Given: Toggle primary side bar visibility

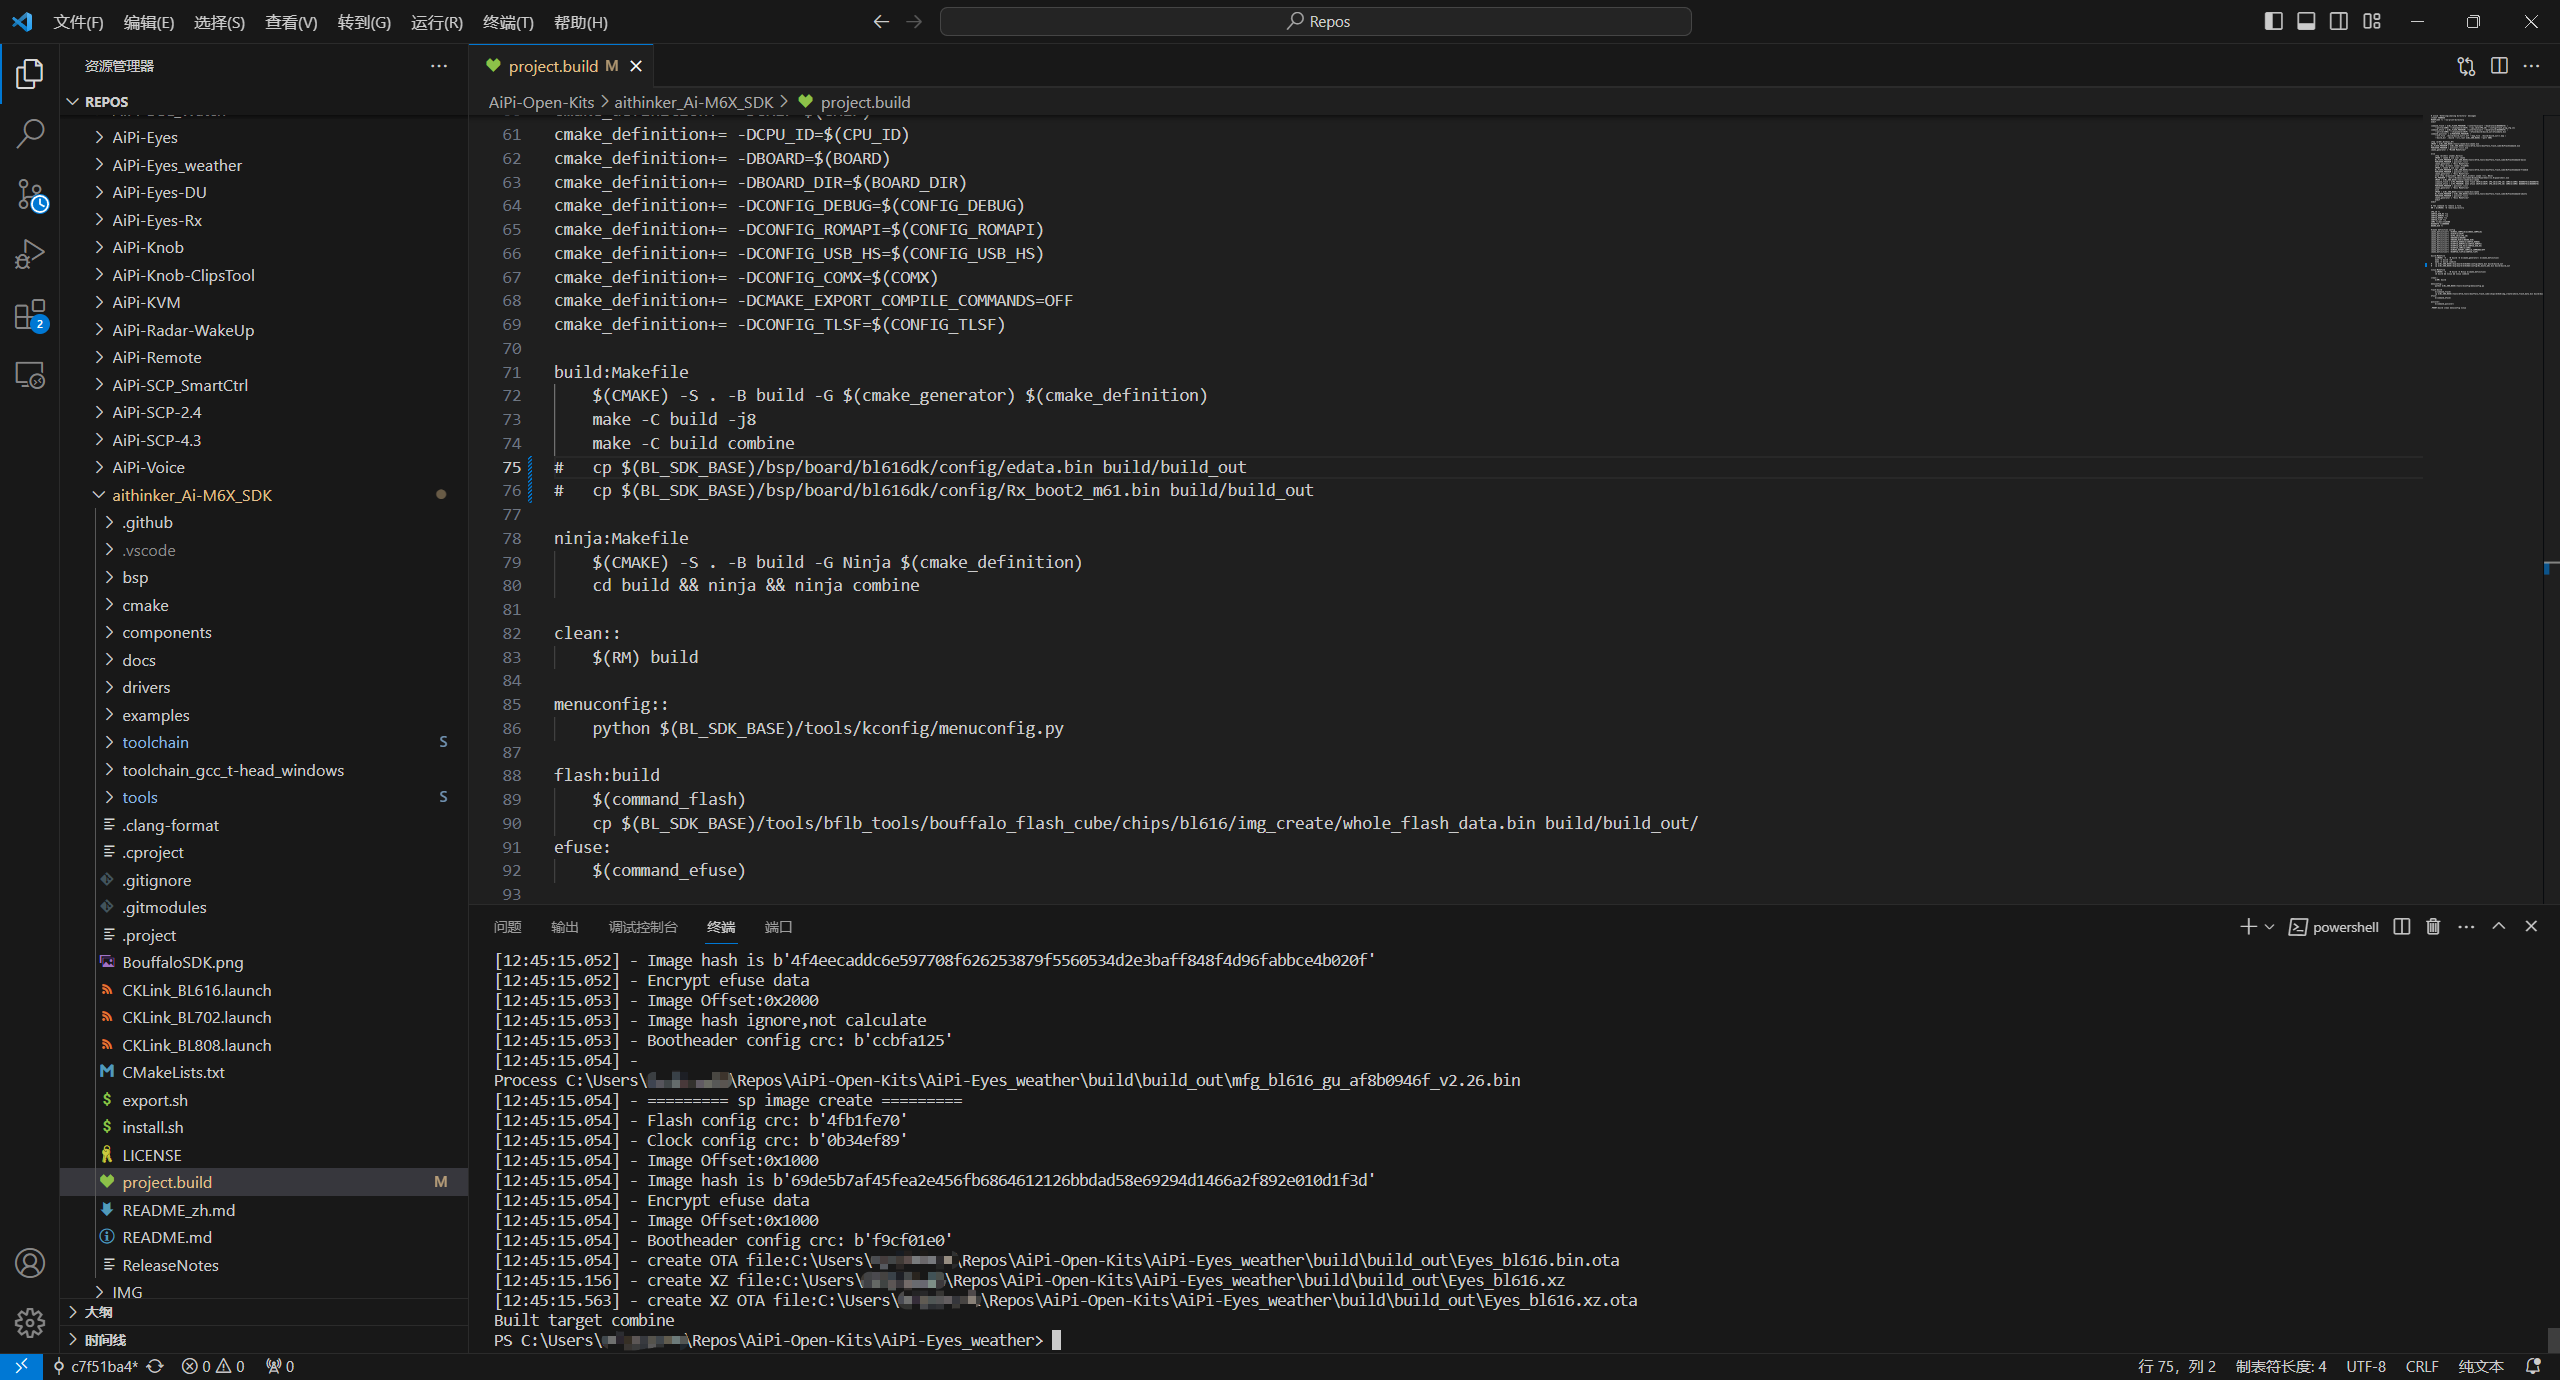Looking at the screenshot, I should [2273, 21].
